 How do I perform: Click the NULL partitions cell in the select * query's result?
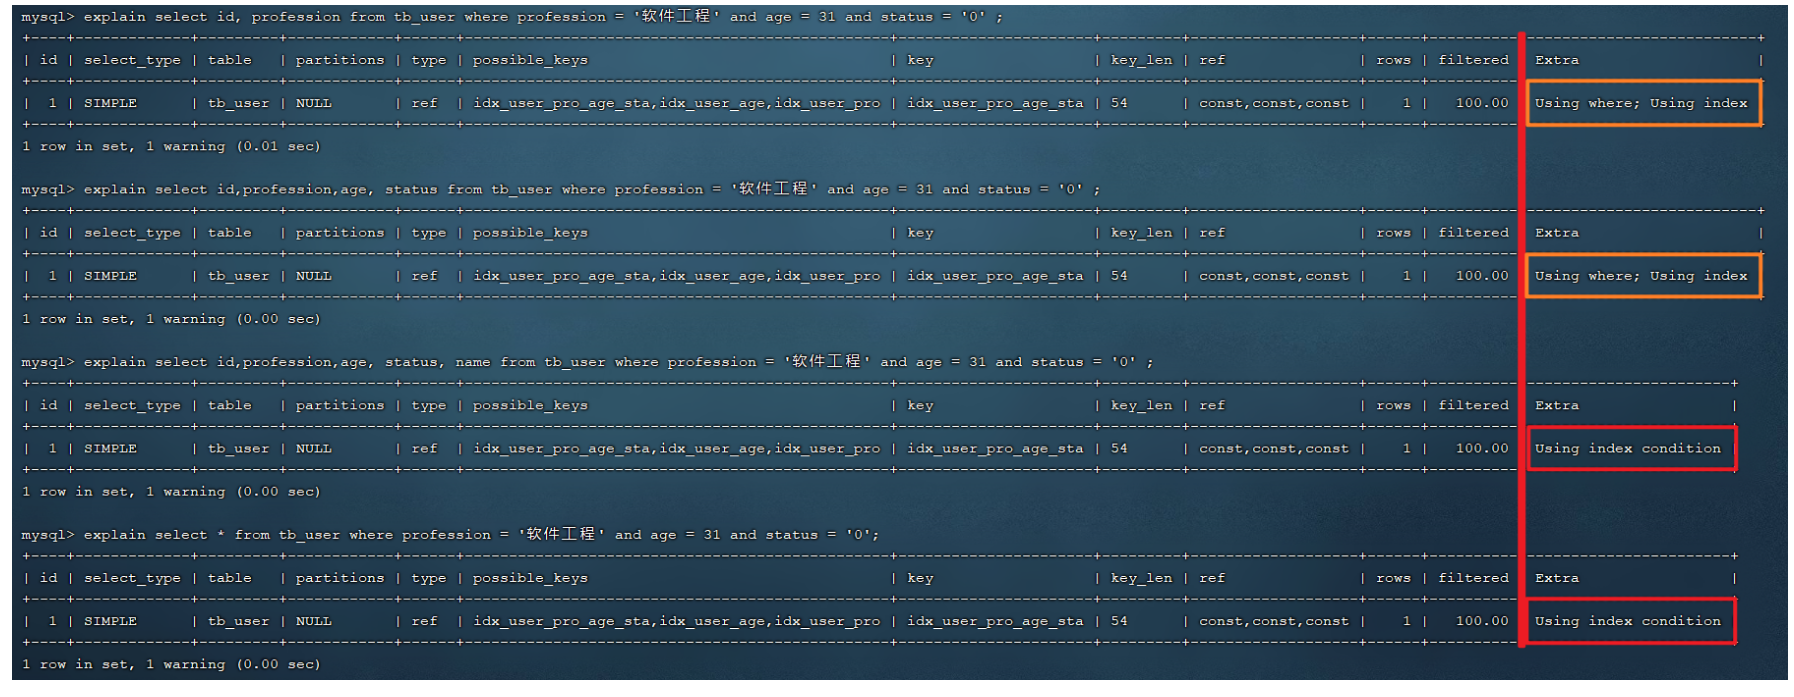[313, 621]
